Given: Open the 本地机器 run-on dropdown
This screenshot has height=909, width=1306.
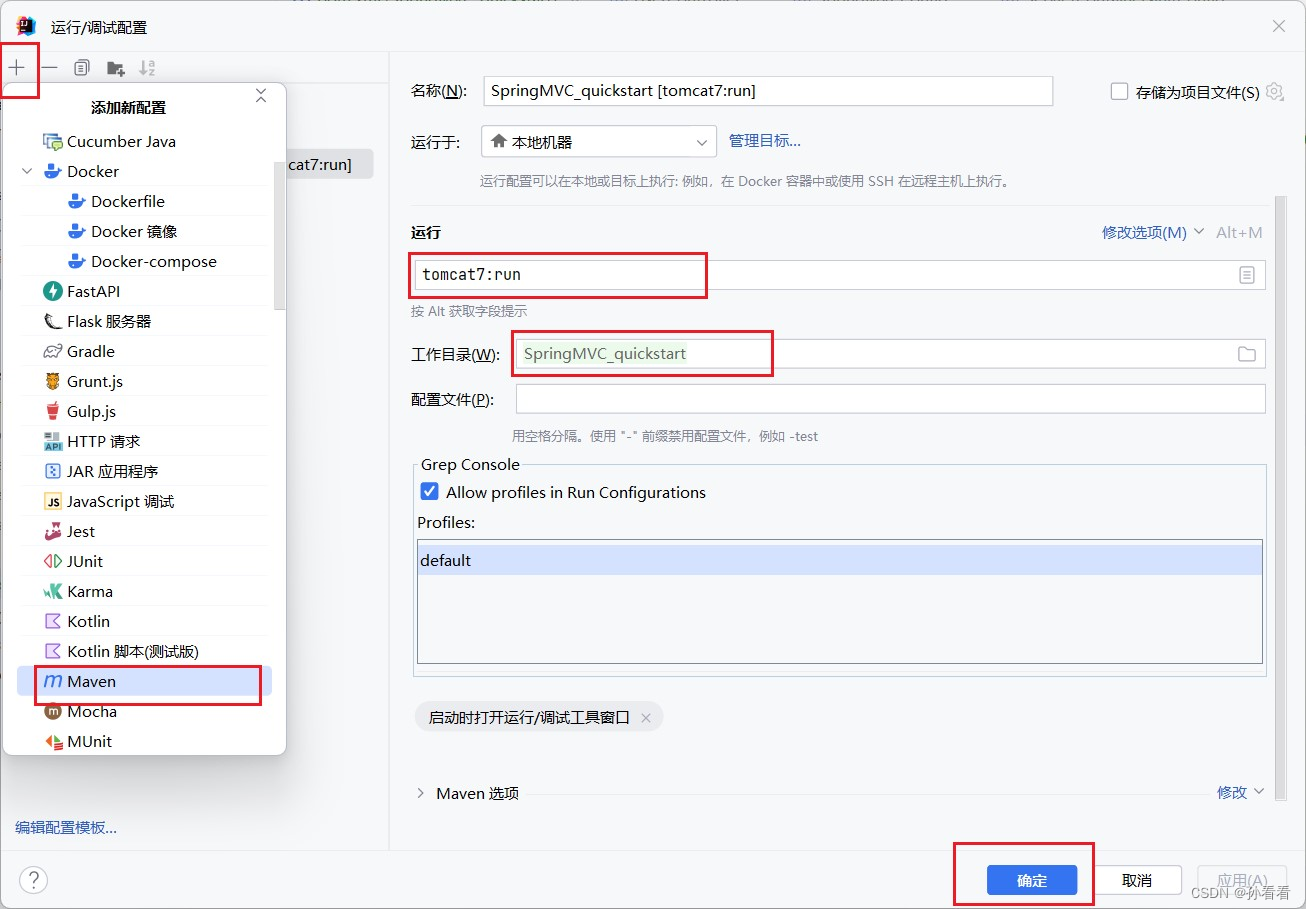Looking at the screenshot, I should 599,142.
